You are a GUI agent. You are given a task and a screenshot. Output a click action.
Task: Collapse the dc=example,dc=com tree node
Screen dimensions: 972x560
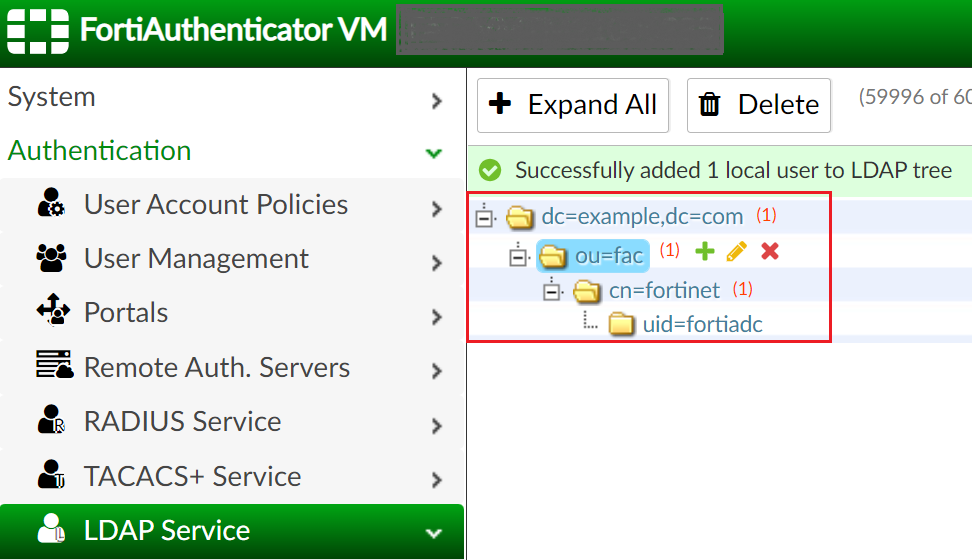[485, 217]
